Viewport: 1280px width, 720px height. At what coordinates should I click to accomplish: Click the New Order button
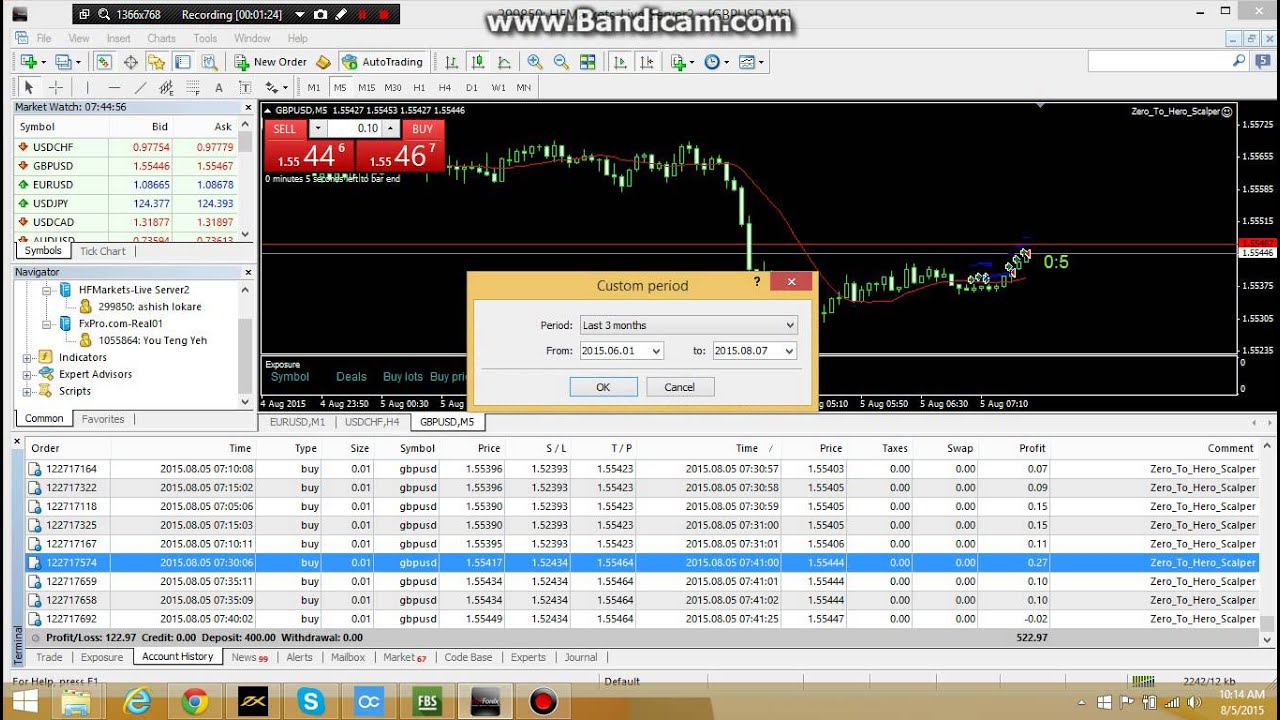click(271, 62)
